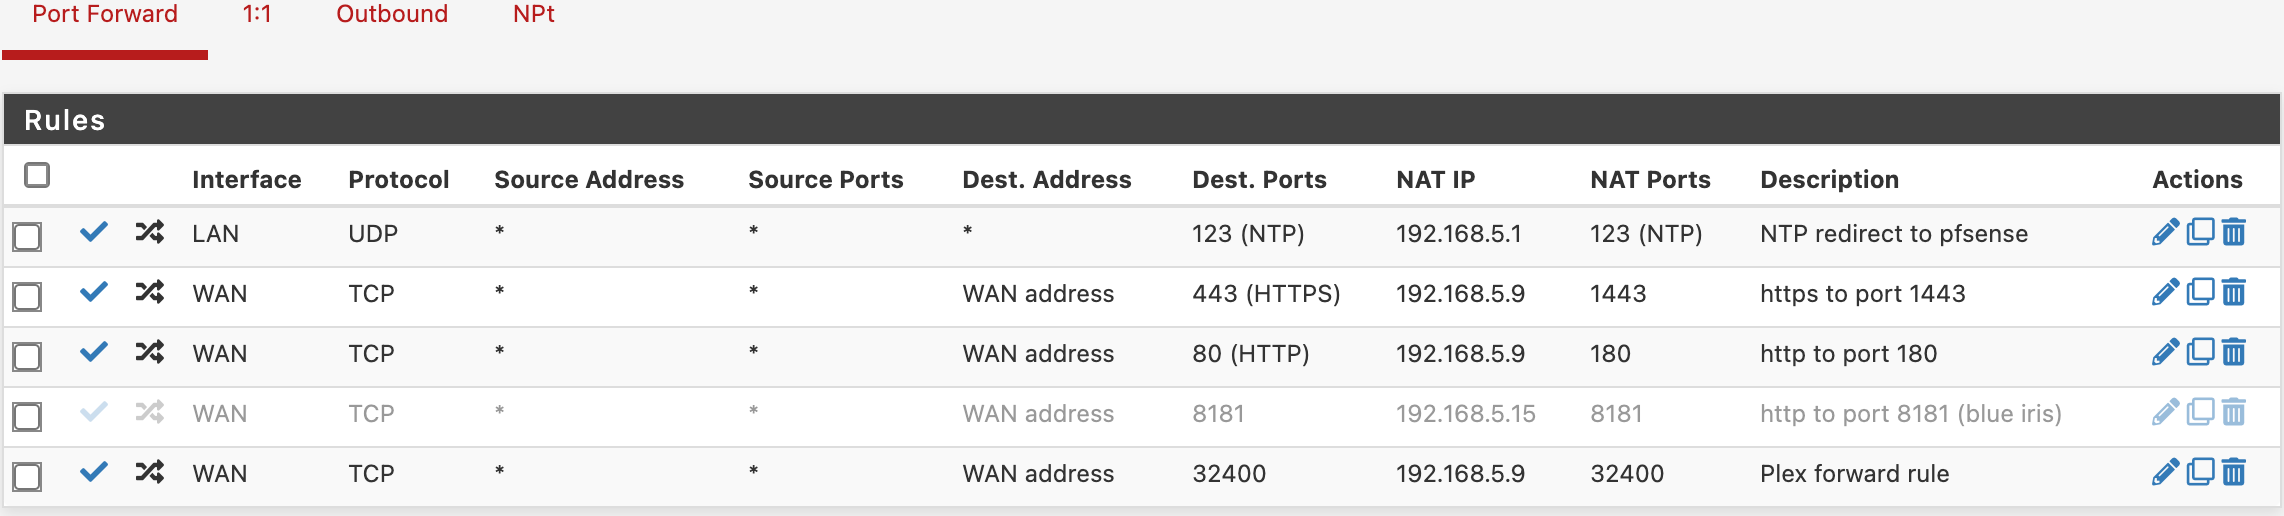
Task: Enable the disabled port 8181 rule checkmark
Action: [x=94, y=412]
